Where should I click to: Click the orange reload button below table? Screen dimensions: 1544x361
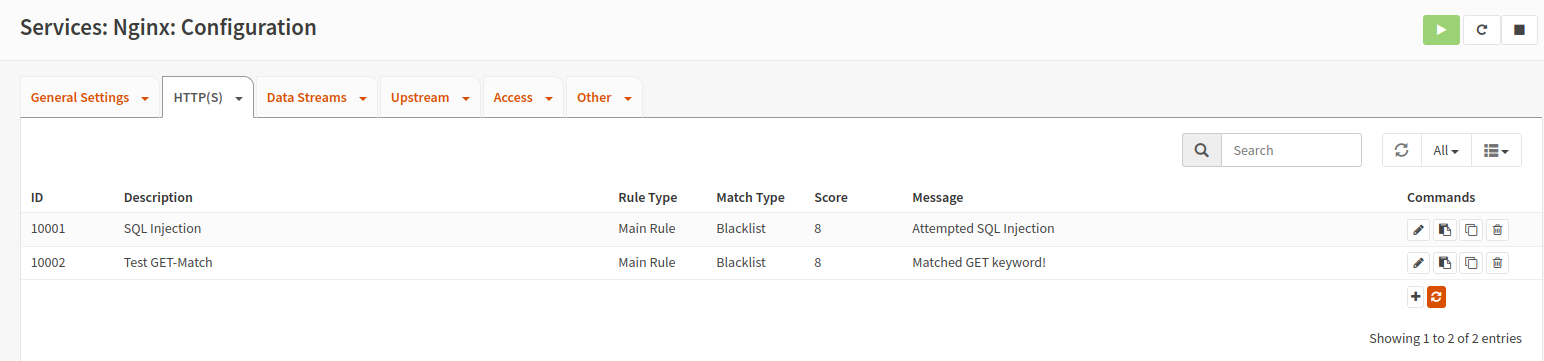coord(1437,296)
